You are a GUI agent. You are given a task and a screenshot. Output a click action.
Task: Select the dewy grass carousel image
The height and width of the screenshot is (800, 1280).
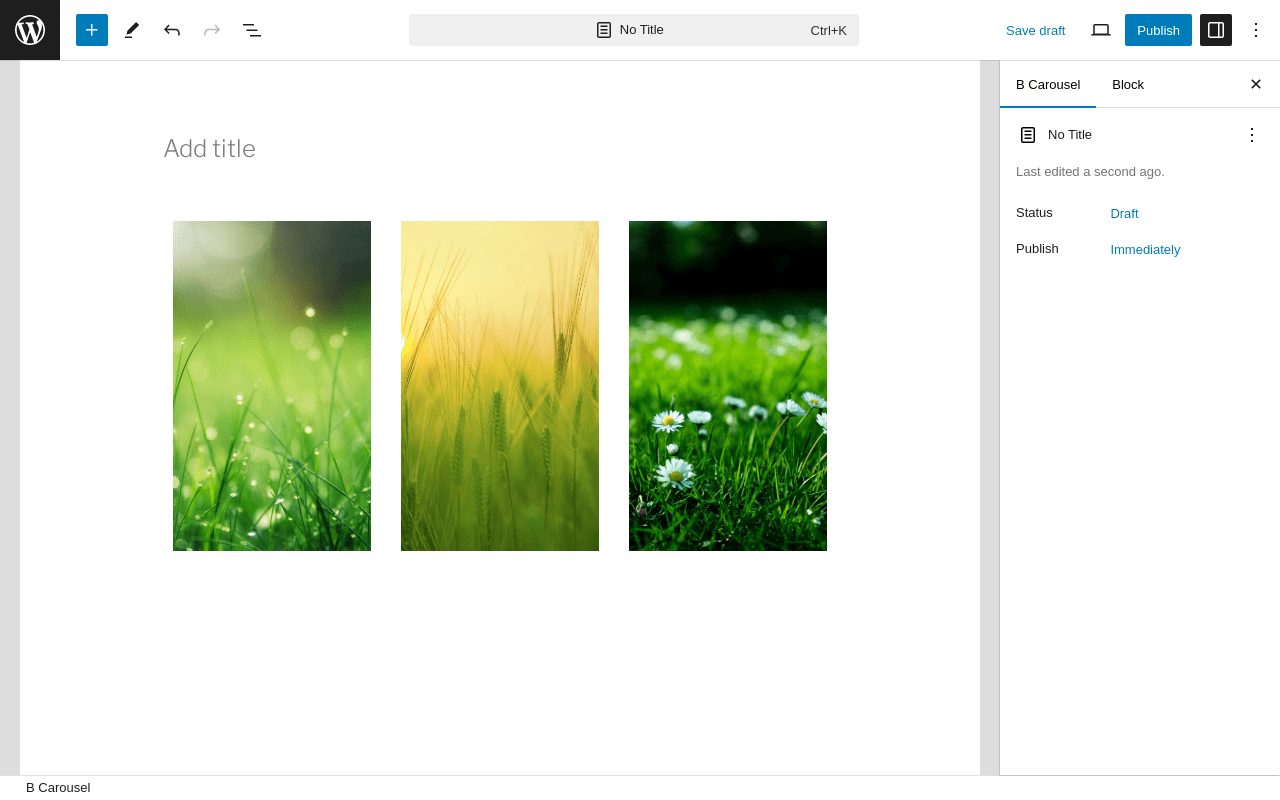272,386
